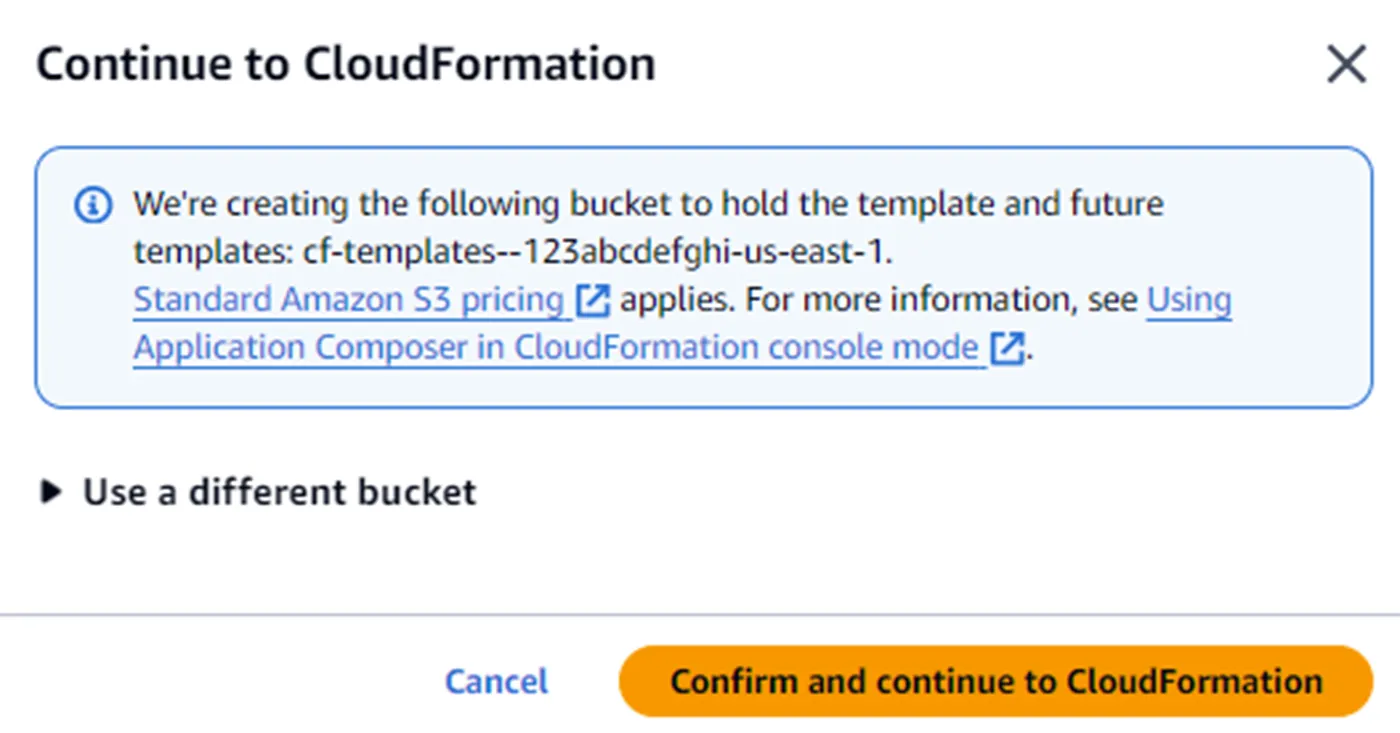Image resolution: width=1400 pixels, height=733 pixels.
Task: Click the 'Use a different bucket' label
Action: click(x=279, y=492)
